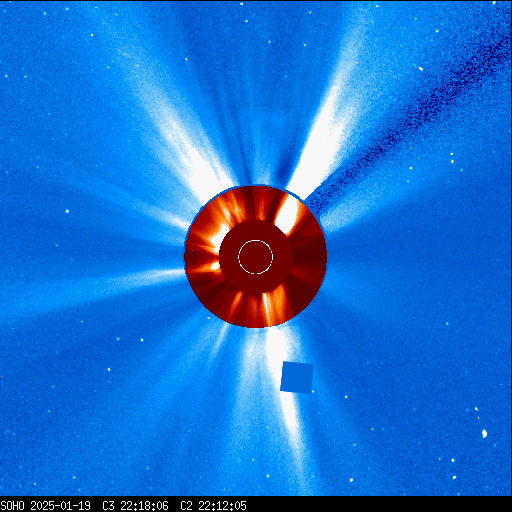Select the solid blue square mask block
Viewport: 512px width, 512px height.
coord(297,377)
